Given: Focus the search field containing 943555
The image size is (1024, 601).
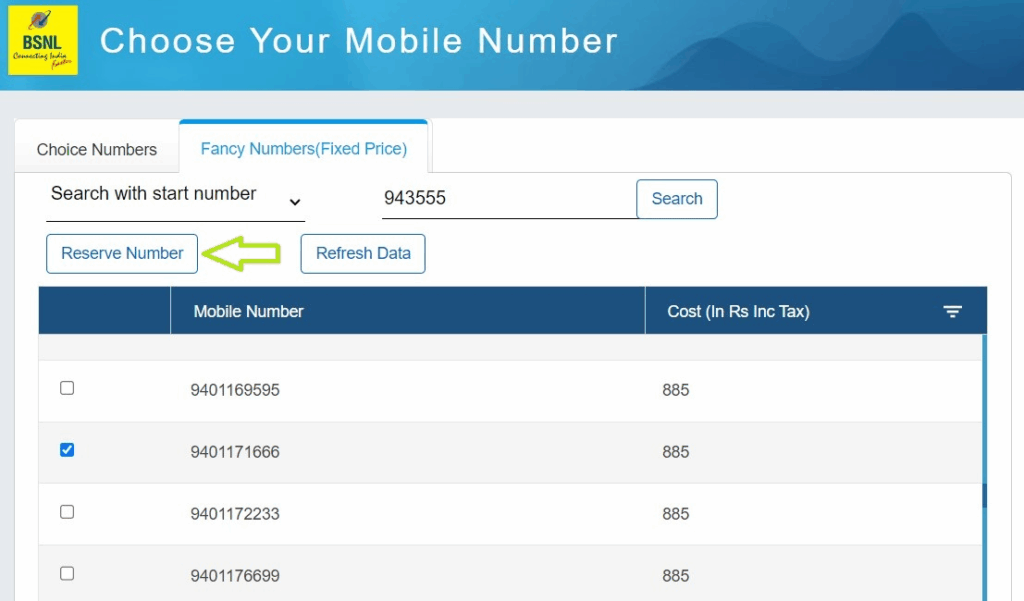Looking at the screenshot, I should (508, 199).
